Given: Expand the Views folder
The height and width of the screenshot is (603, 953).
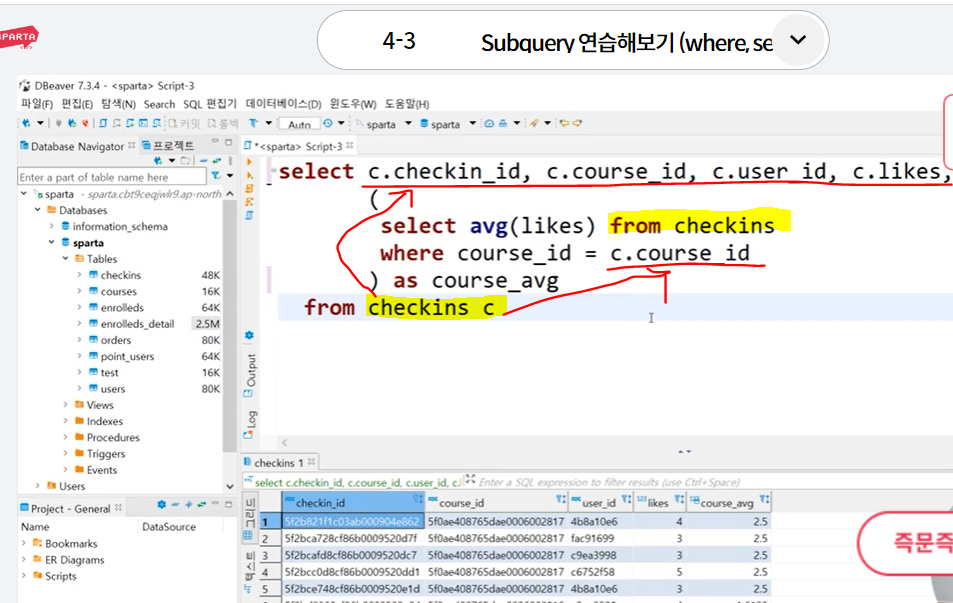Looking at the screenshot, I should [x=66, y=404].
